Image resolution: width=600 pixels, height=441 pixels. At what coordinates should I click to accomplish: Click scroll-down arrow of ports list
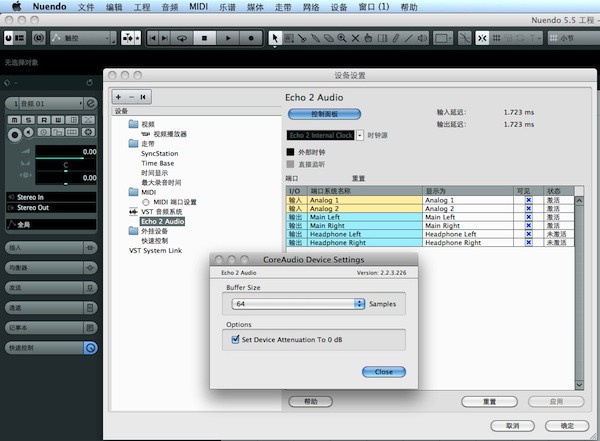[x=579, y=385]
